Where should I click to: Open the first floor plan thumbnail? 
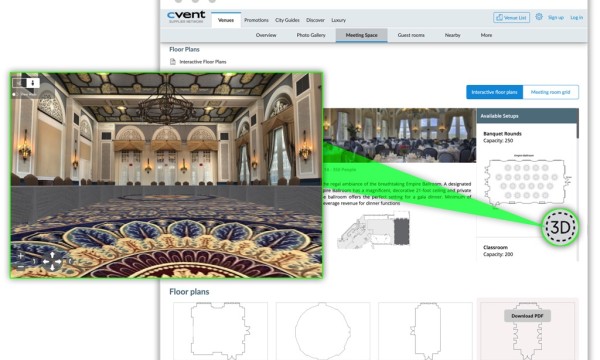point(220,331)
